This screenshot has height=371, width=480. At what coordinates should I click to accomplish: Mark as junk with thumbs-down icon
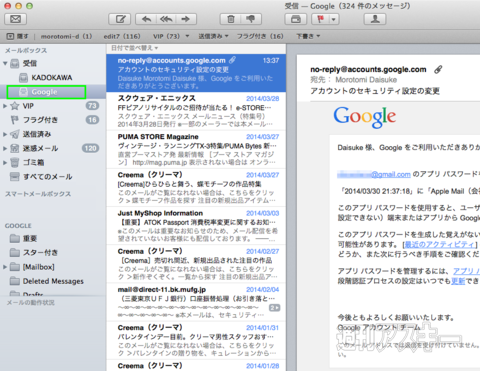251,19
